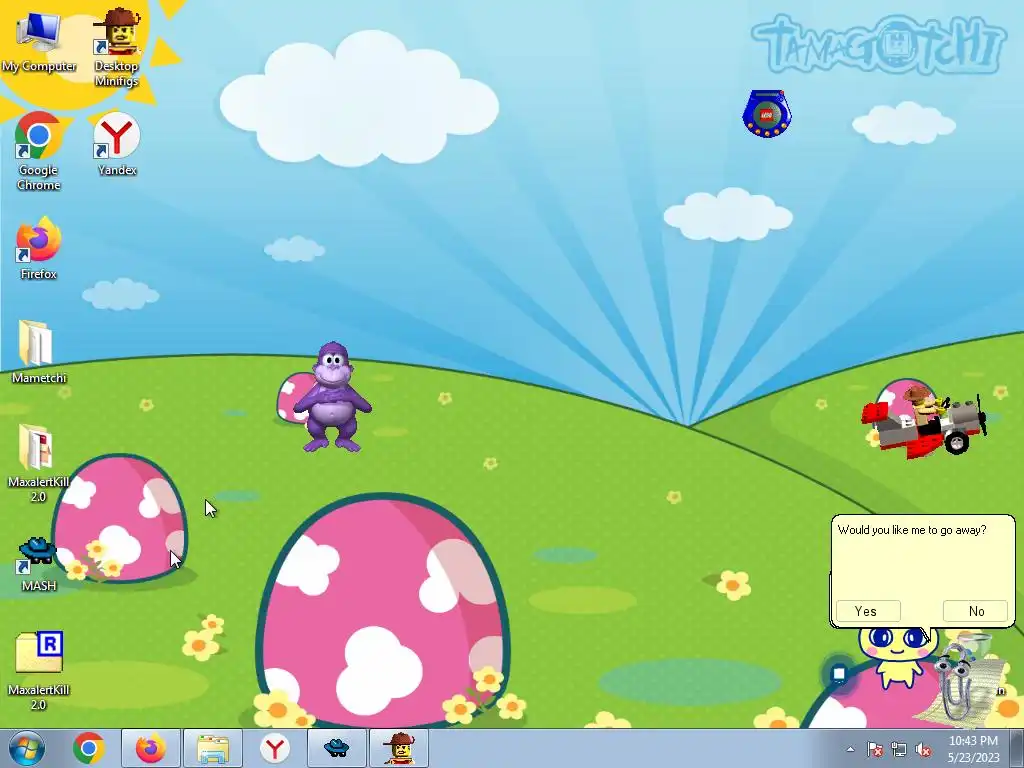The height and width of the screenshot is (768, 1024).
Task: Click the 'Would you like me to go away?' text
Action: 912,530
